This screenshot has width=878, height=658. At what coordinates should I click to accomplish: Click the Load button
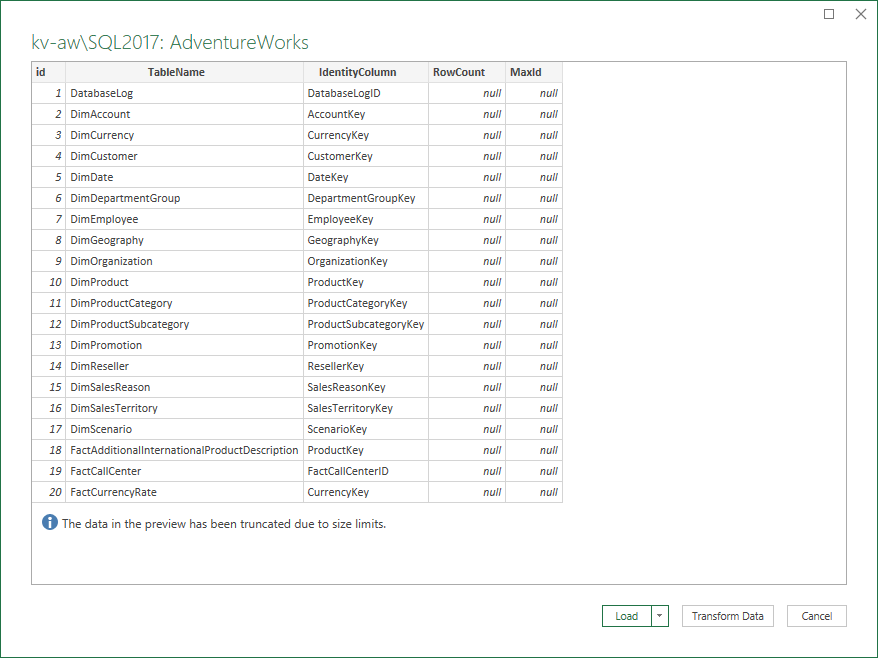coord(627,616)
